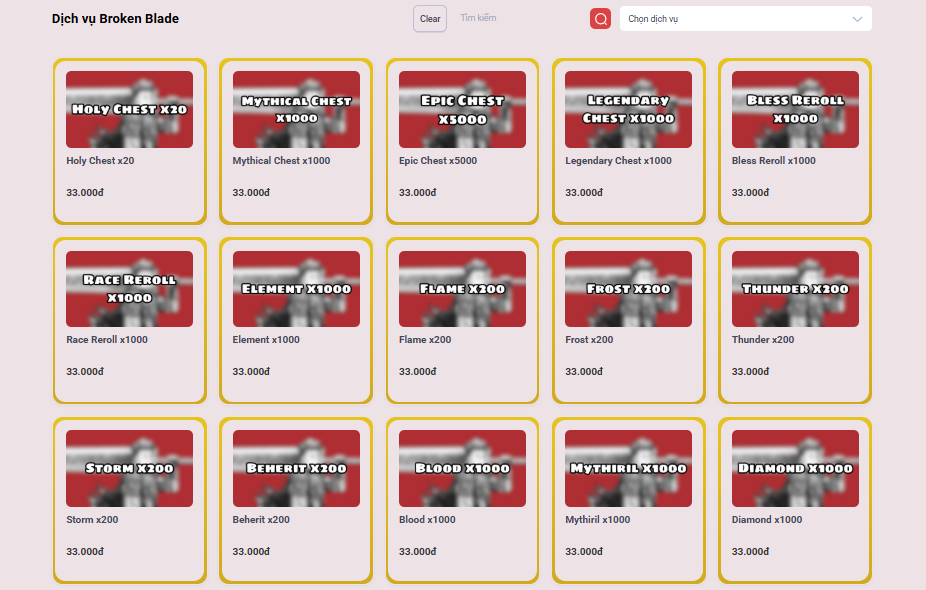Click the 33.000đ price under Storm x200
This screenshot has width=926, height=590.
click(x=85, y=552)
